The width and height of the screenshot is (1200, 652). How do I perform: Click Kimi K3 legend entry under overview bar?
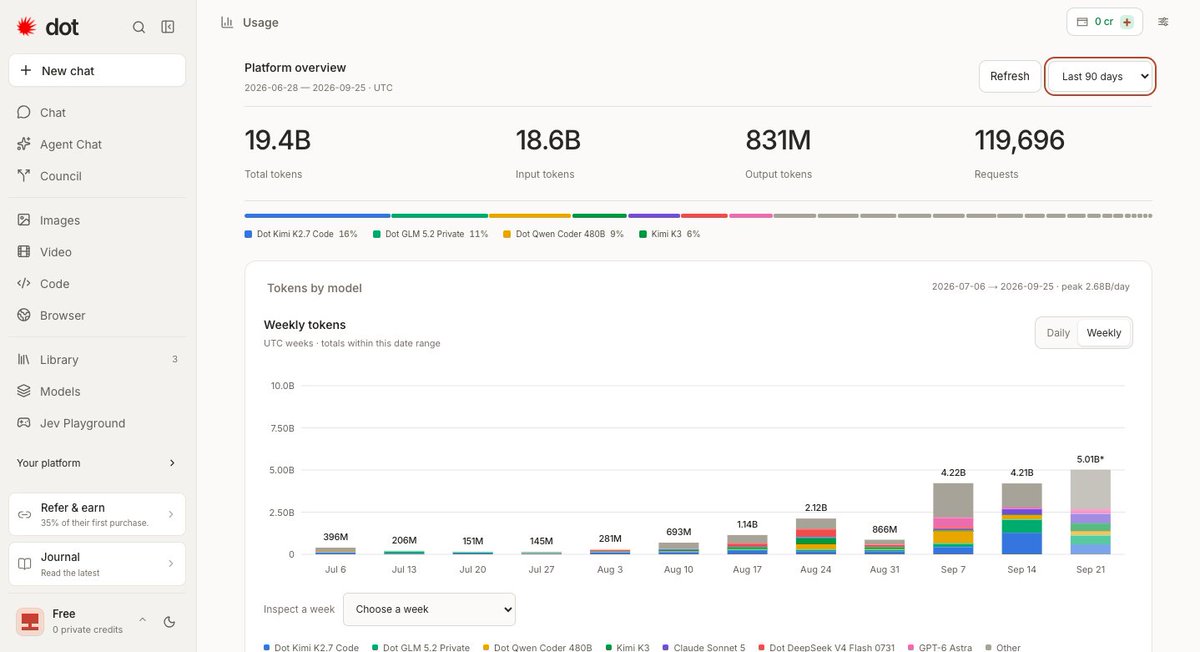[x=670, y=234]
